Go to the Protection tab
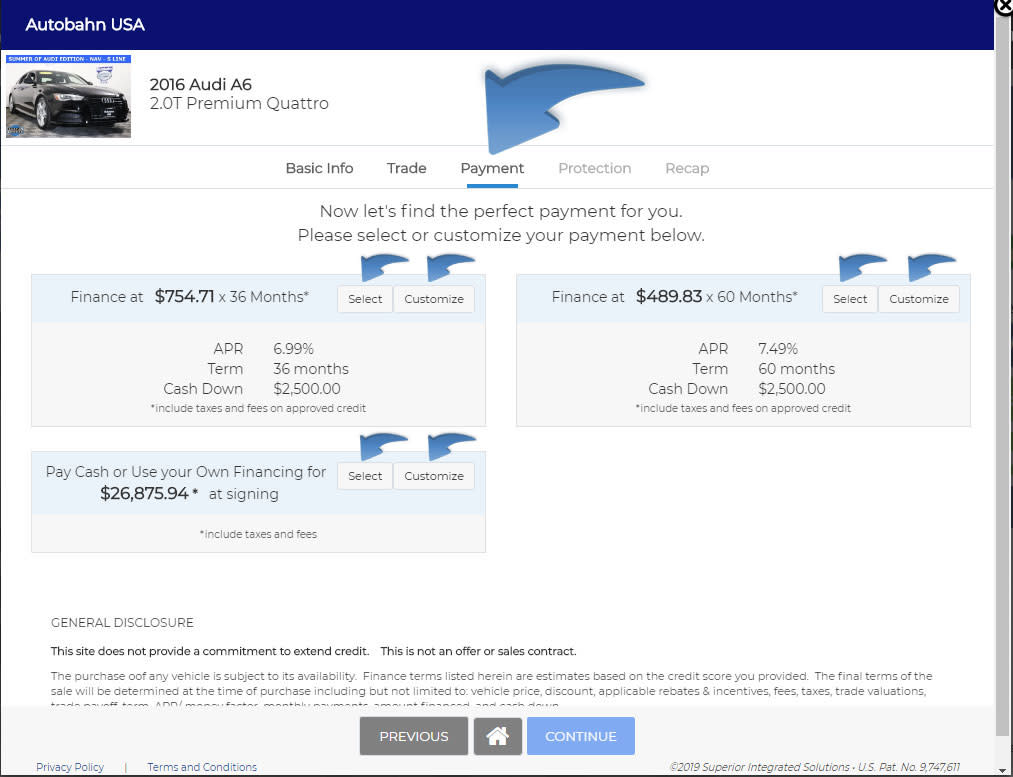Image resolution: width=1013 pixels, height=777 pixels. point(594,168)
